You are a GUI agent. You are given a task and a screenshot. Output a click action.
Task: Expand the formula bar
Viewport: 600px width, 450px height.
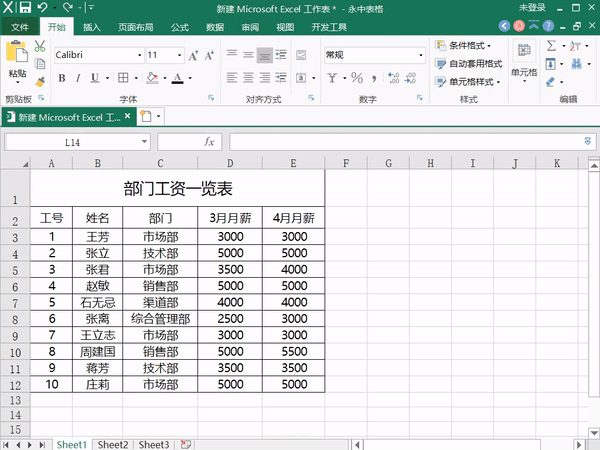(587, 141)
